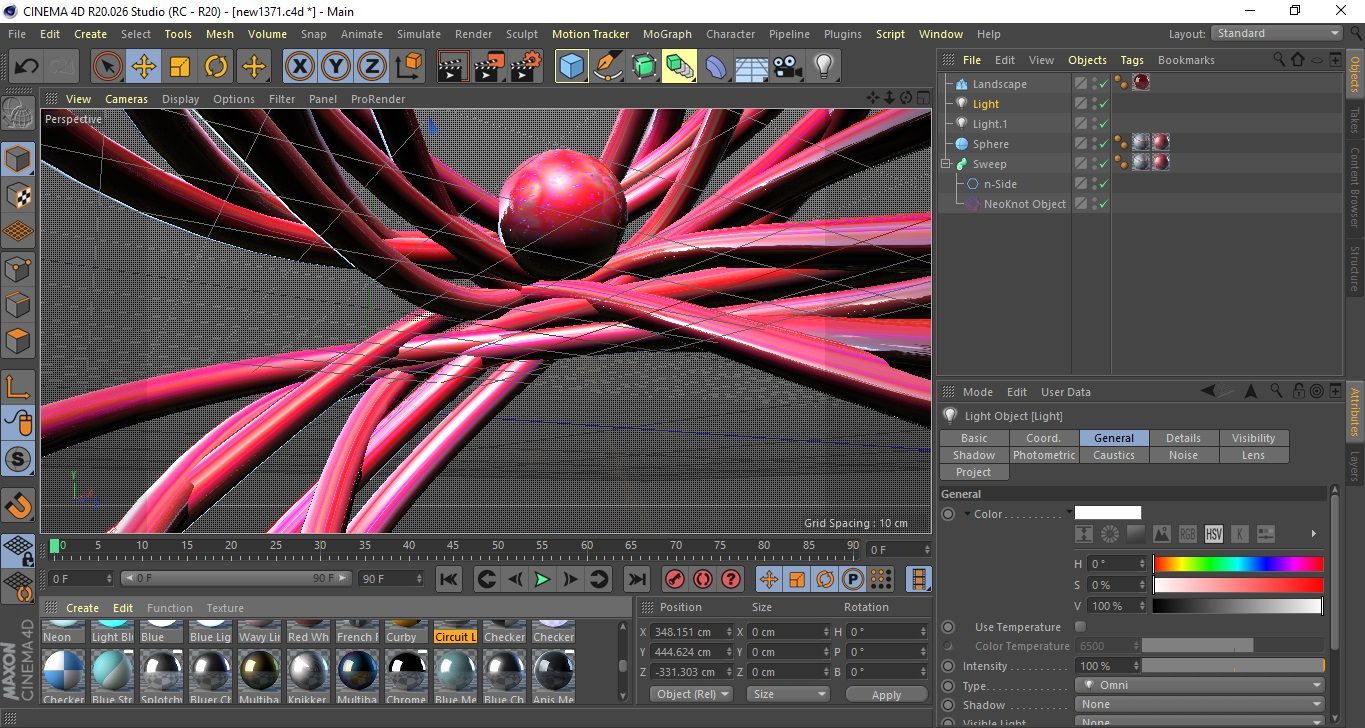The image size is (1365, 728).
Task: Toggle Sweep green checkmark enable
Action: click(x=1103, y=164)
